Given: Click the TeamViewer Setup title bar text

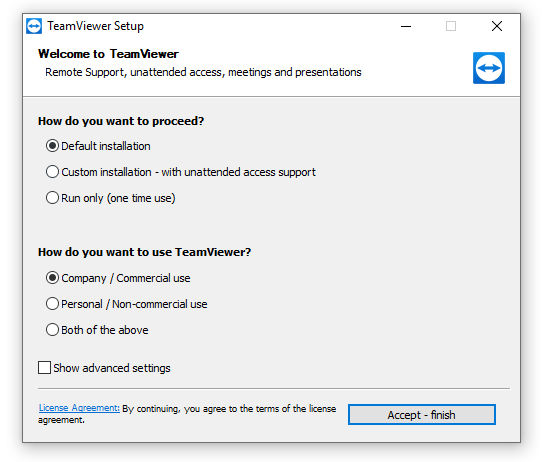Looking at the screenshot, I should click(x=96, y=26).
